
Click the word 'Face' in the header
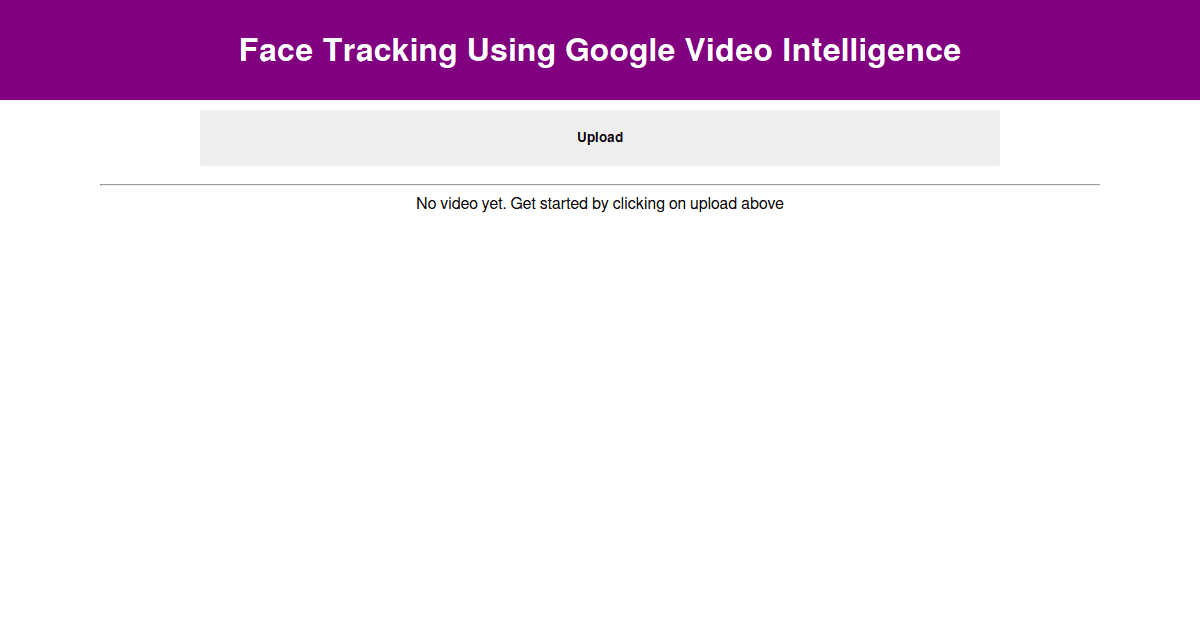[276, 50]
